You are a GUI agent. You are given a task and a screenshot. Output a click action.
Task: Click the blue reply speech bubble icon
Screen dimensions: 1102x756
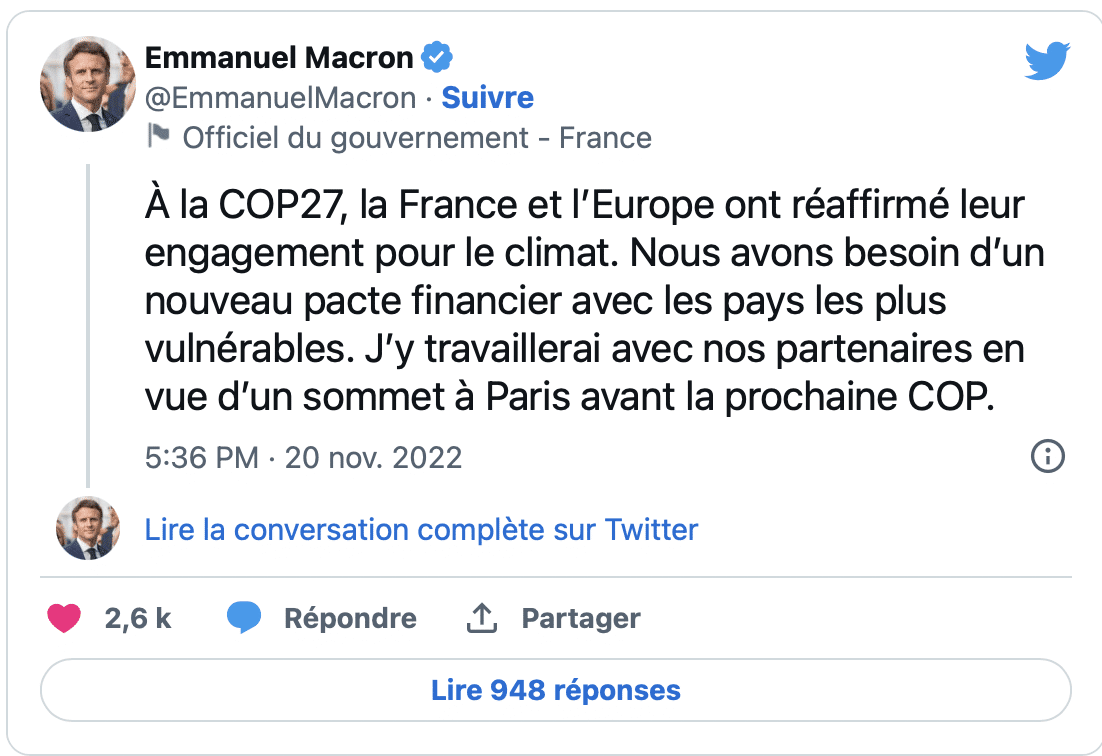tap(244, 618)
